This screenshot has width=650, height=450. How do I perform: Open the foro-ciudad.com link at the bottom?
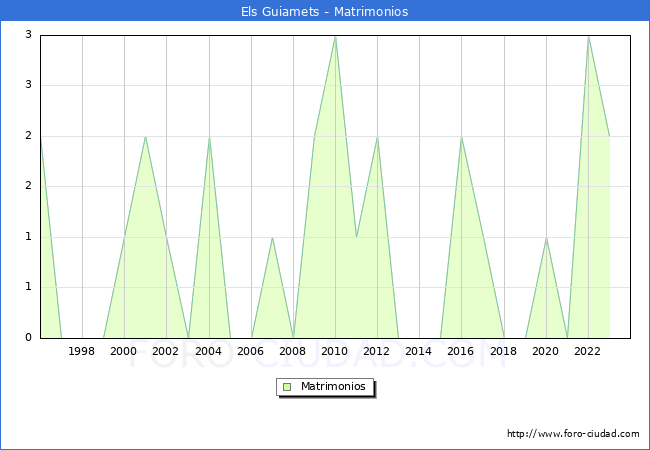pos(573,434)
